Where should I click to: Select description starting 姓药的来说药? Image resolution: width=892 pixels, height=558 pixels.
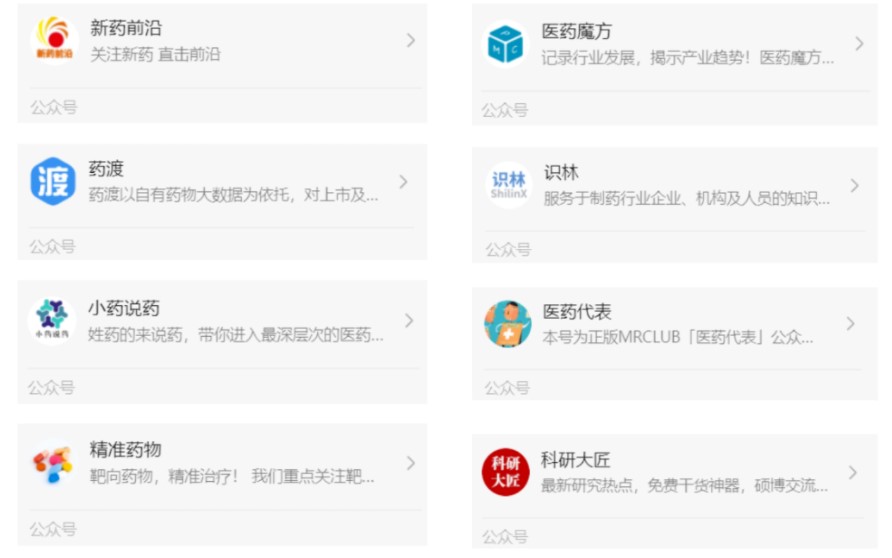click(236, 335)
